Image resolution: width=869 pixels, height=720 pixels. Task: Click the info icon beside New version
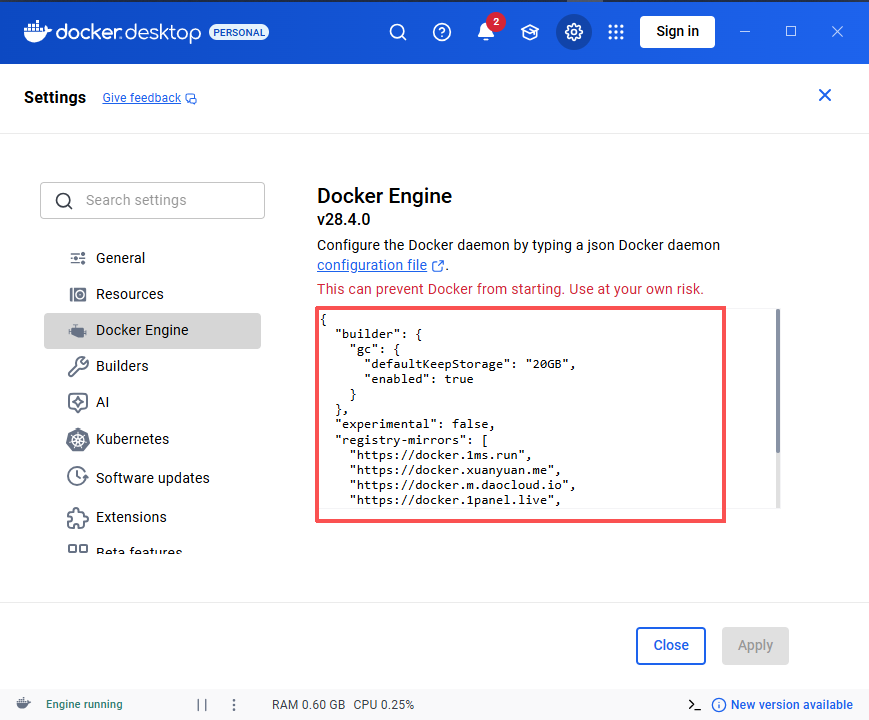click(718, 704)
